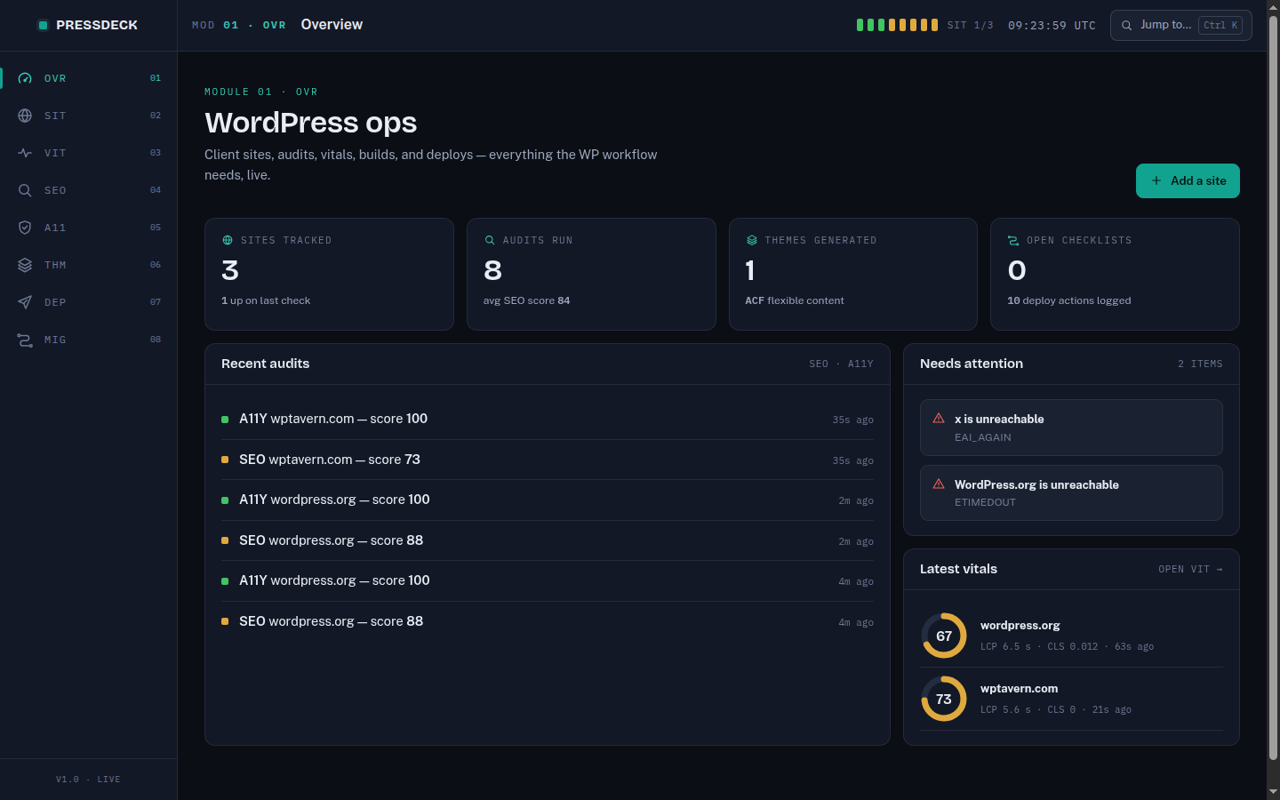This screenshot has width=1280, height=800.
Task: Click the WordPress ops heading
Action: point(311,122)
